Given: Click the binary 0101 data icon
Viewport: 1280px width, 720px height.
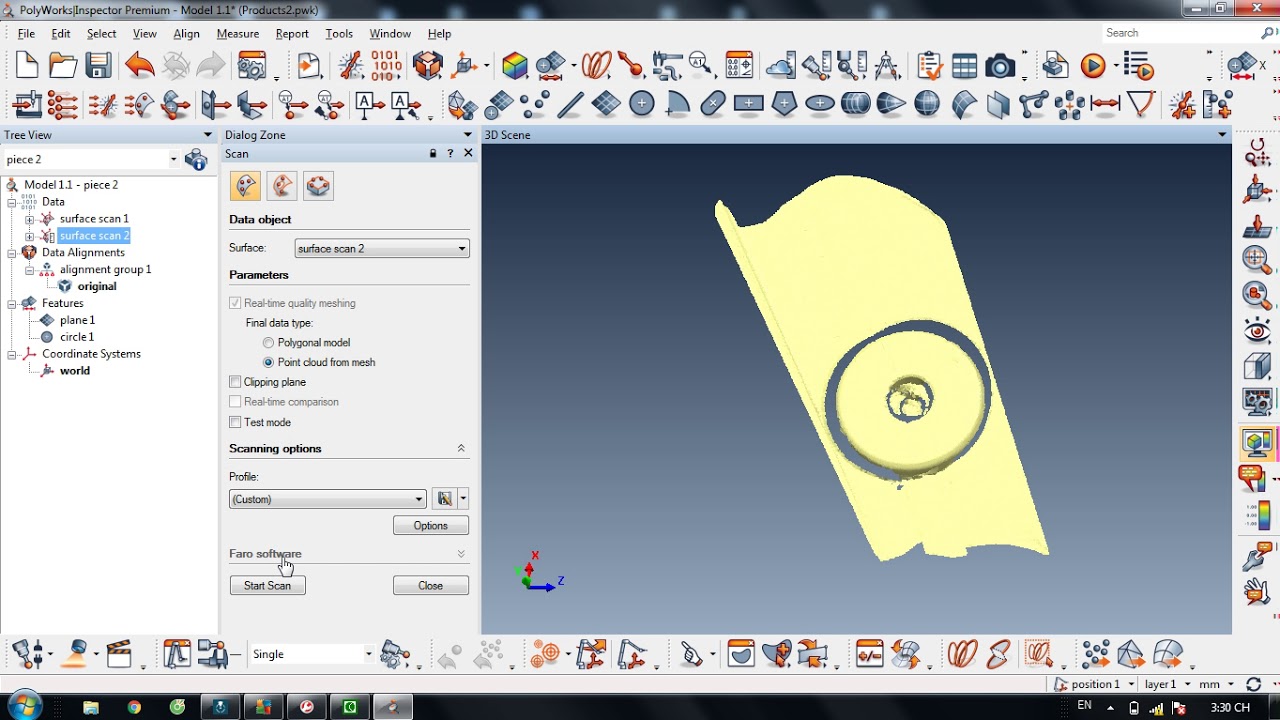Looking at the screenshot, I should coord(386,67).
